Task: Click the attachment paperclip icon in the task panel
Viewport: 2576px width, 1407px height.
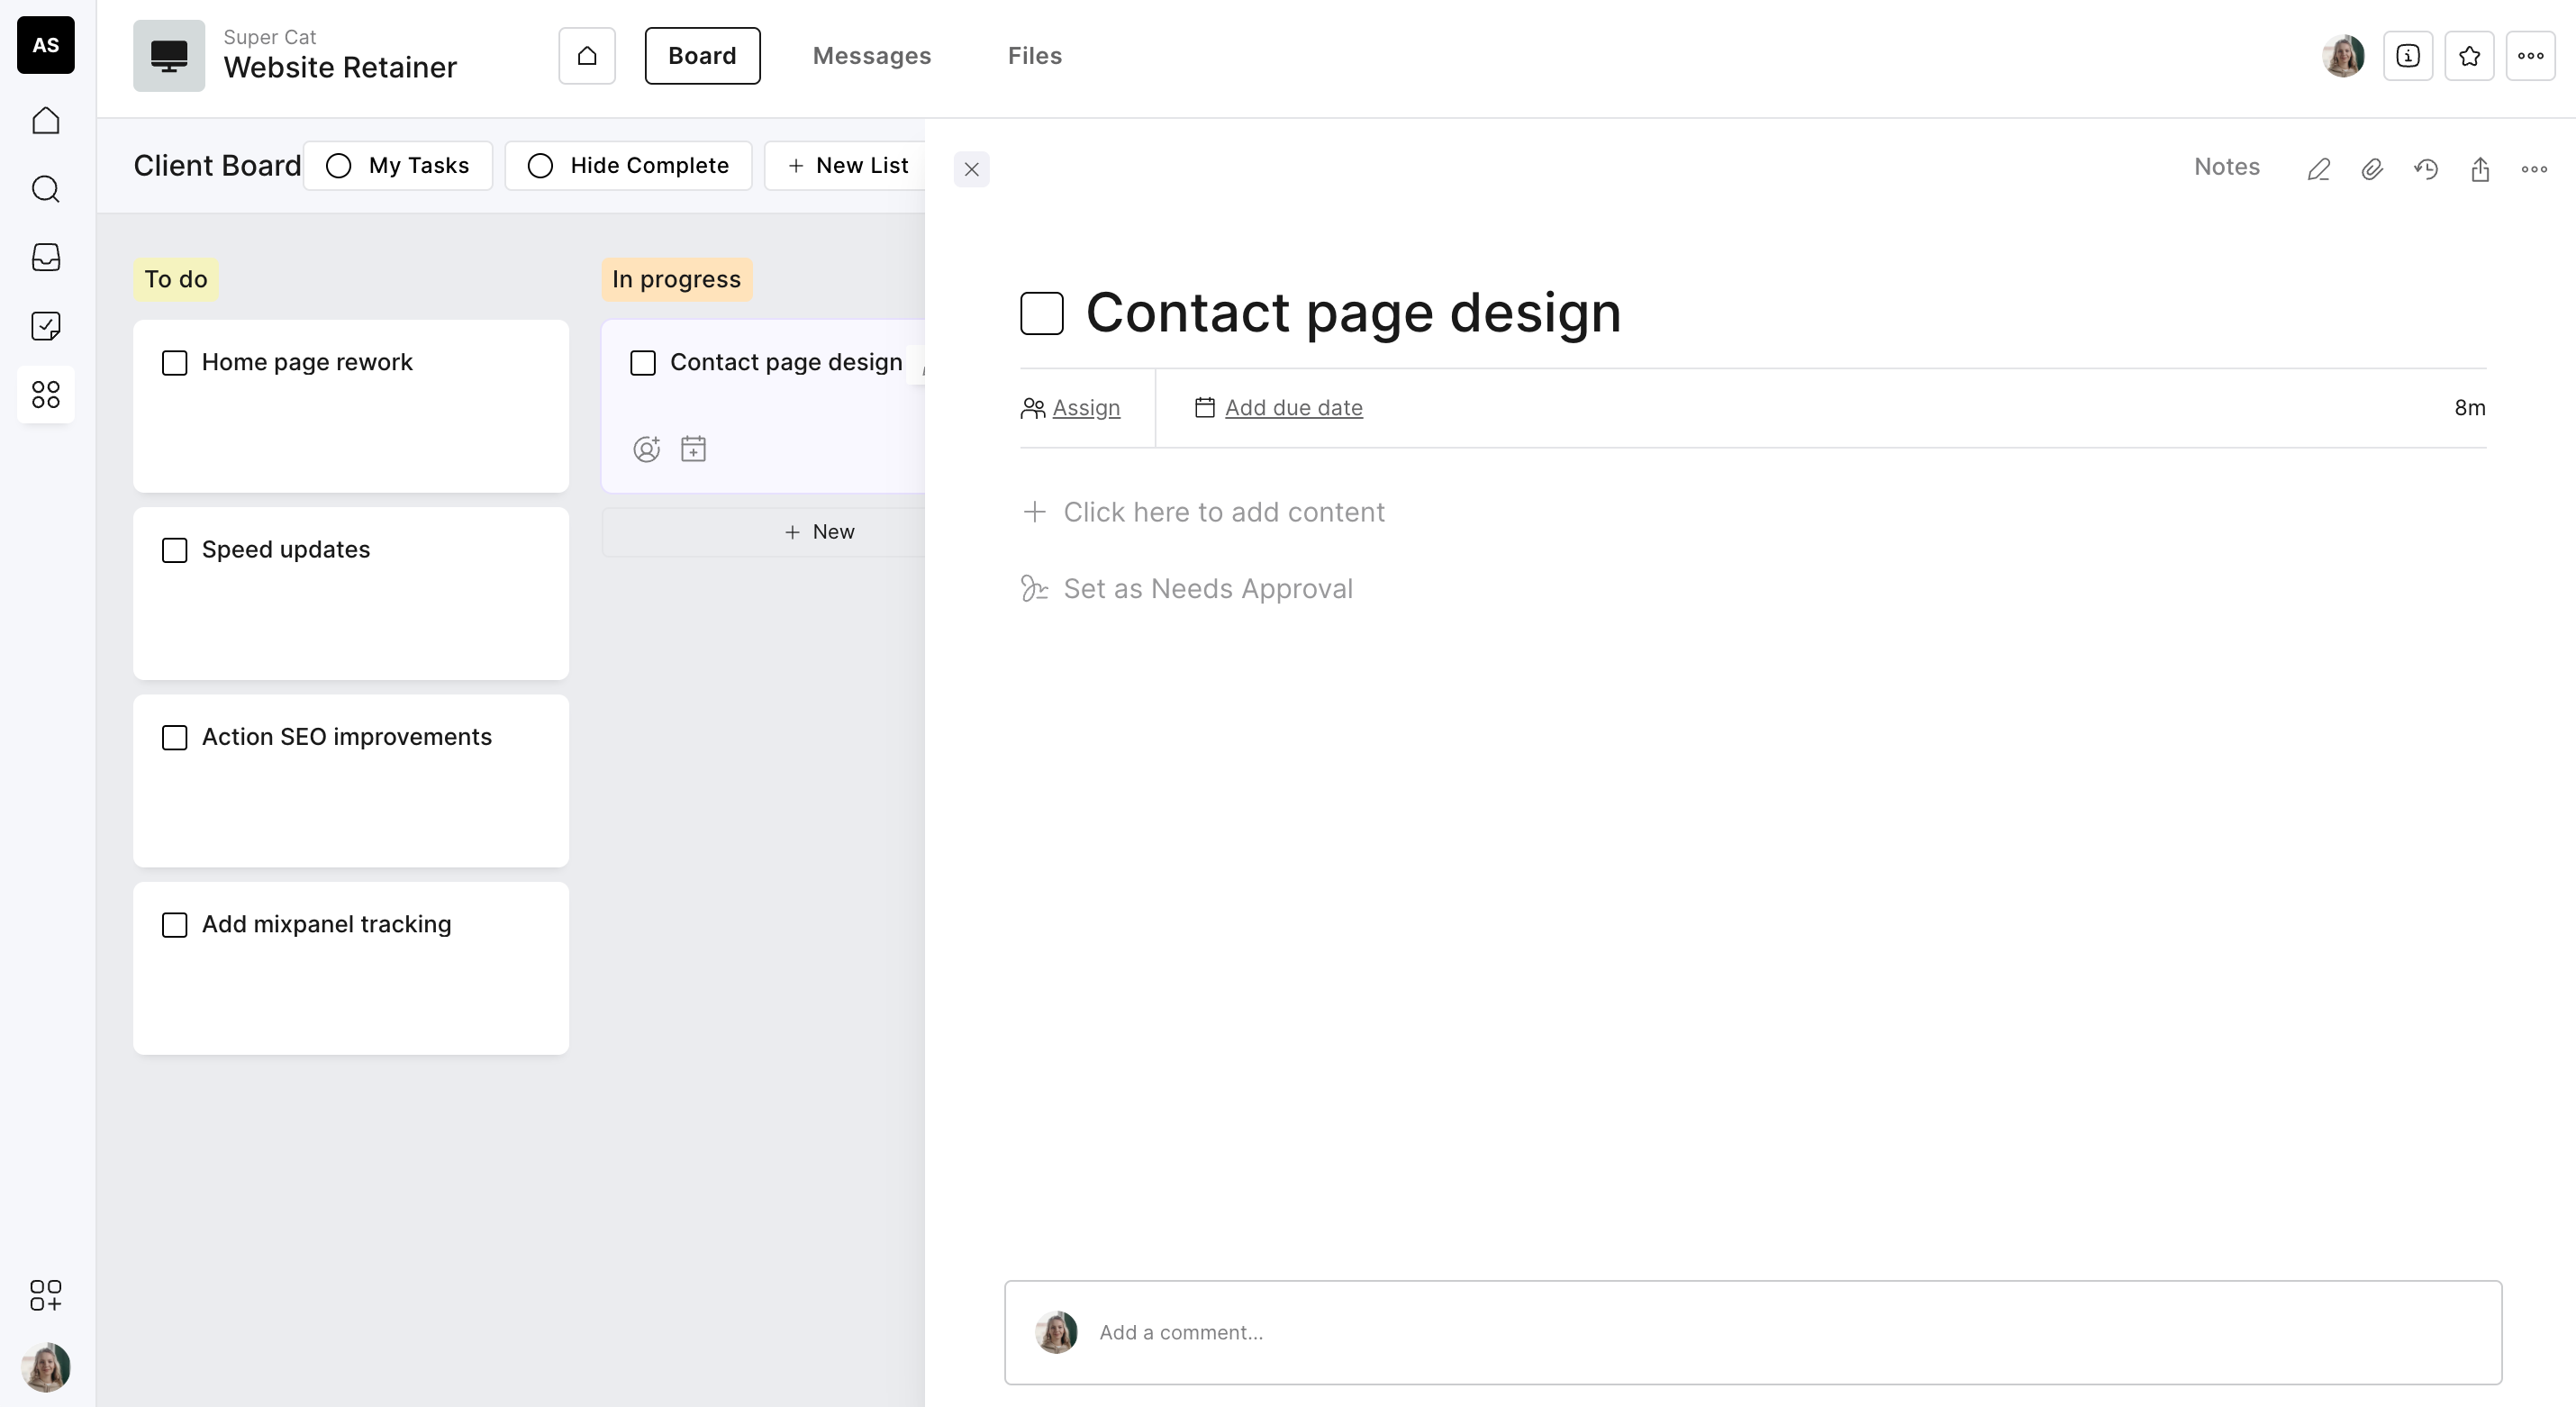Action: [x=2372, y=169]
